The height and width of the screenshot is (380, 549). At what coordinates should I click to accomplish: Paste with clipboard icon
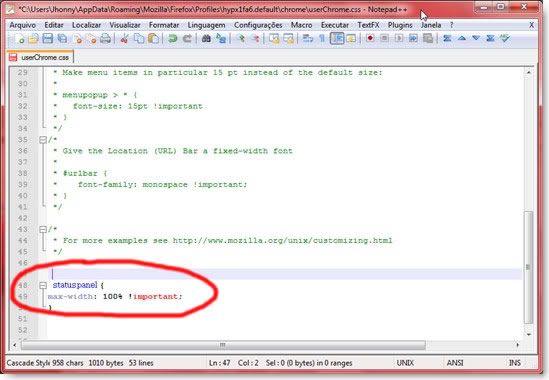click(x=153, y=39)
